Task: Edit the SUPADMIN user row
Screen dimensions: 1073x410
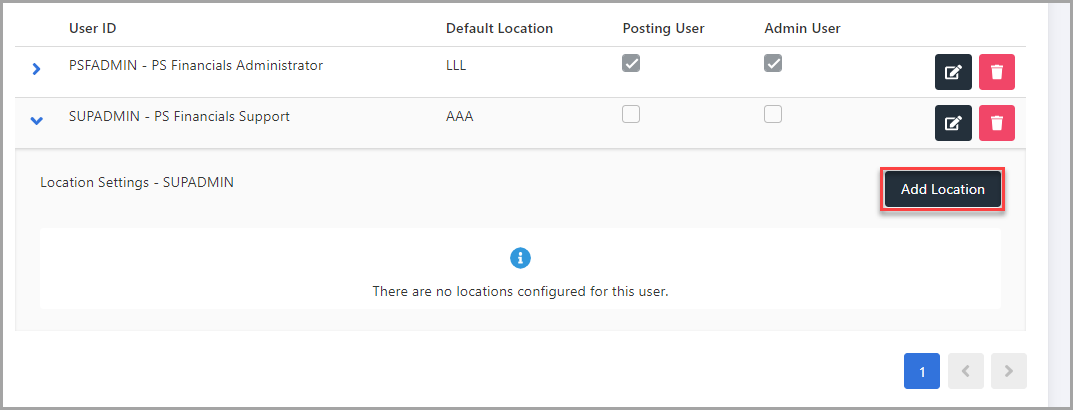Action: [953, 123]
